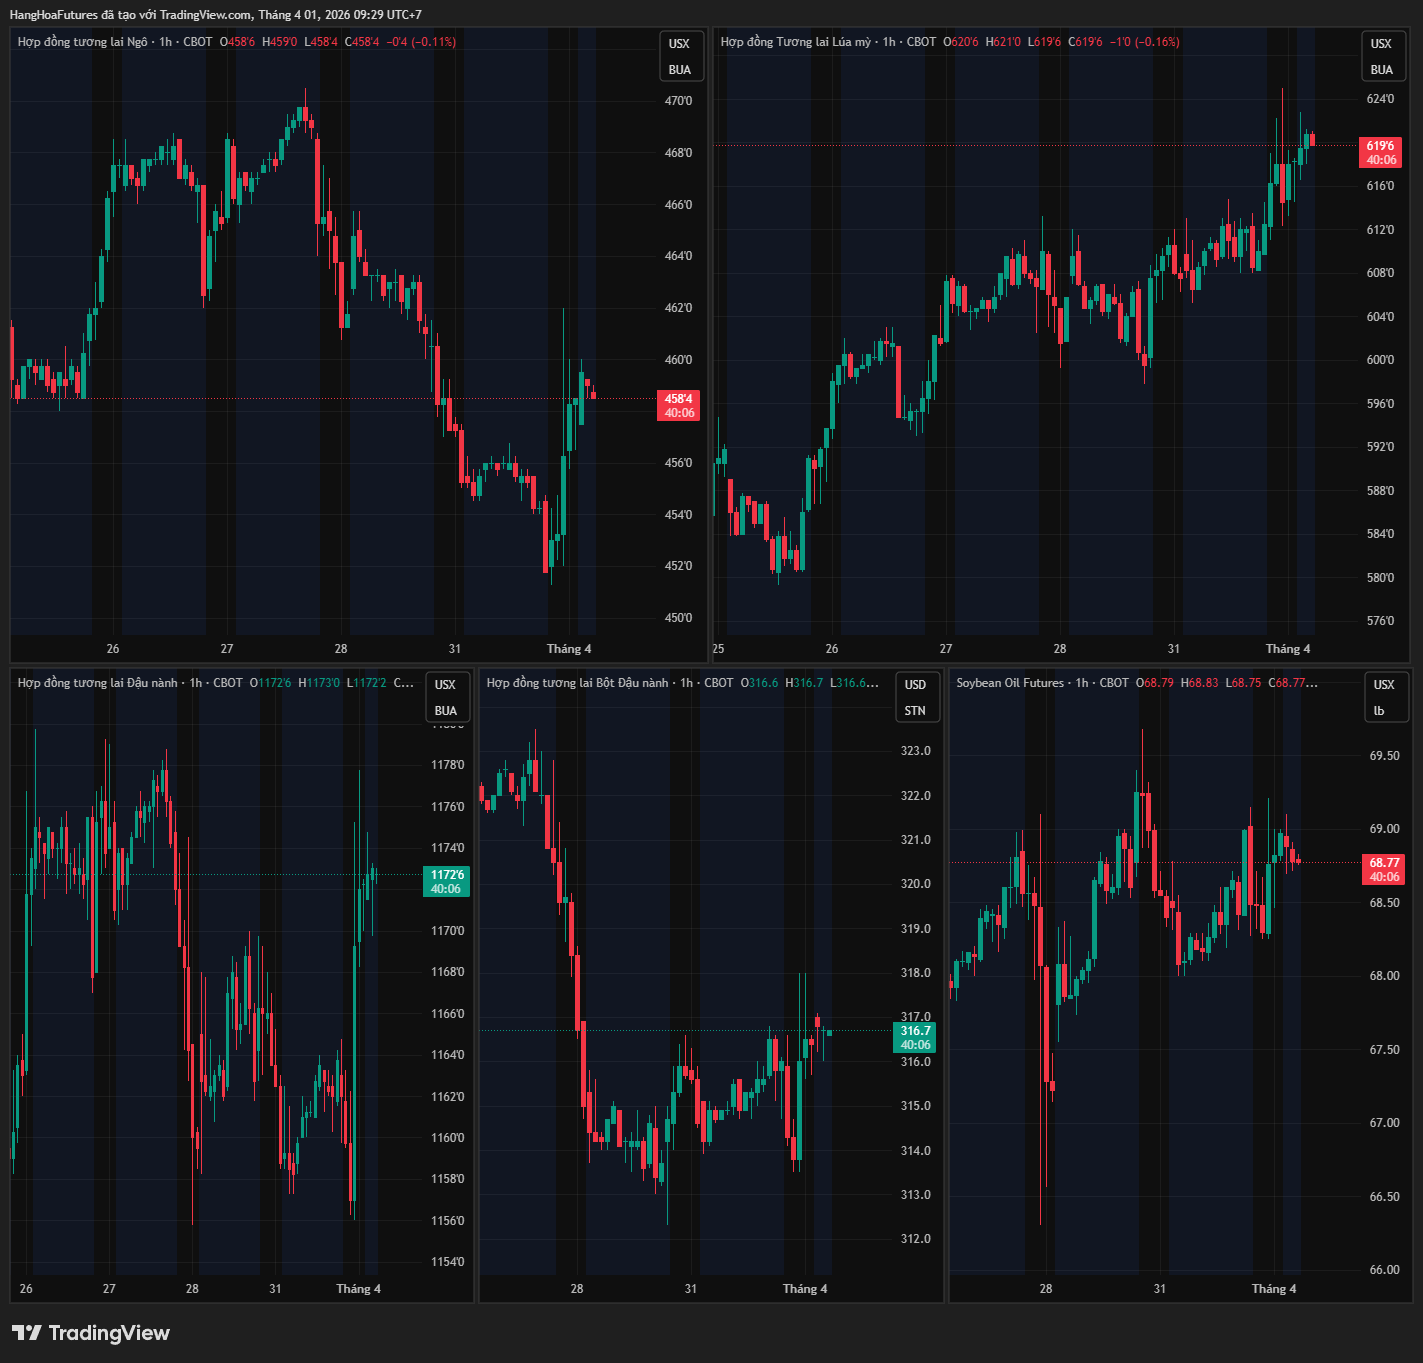Viewport: 1423px width, 1363px height.
Task: Open the USX currency selector on the corn (Ngô) chart
Action: pos(680,44)
